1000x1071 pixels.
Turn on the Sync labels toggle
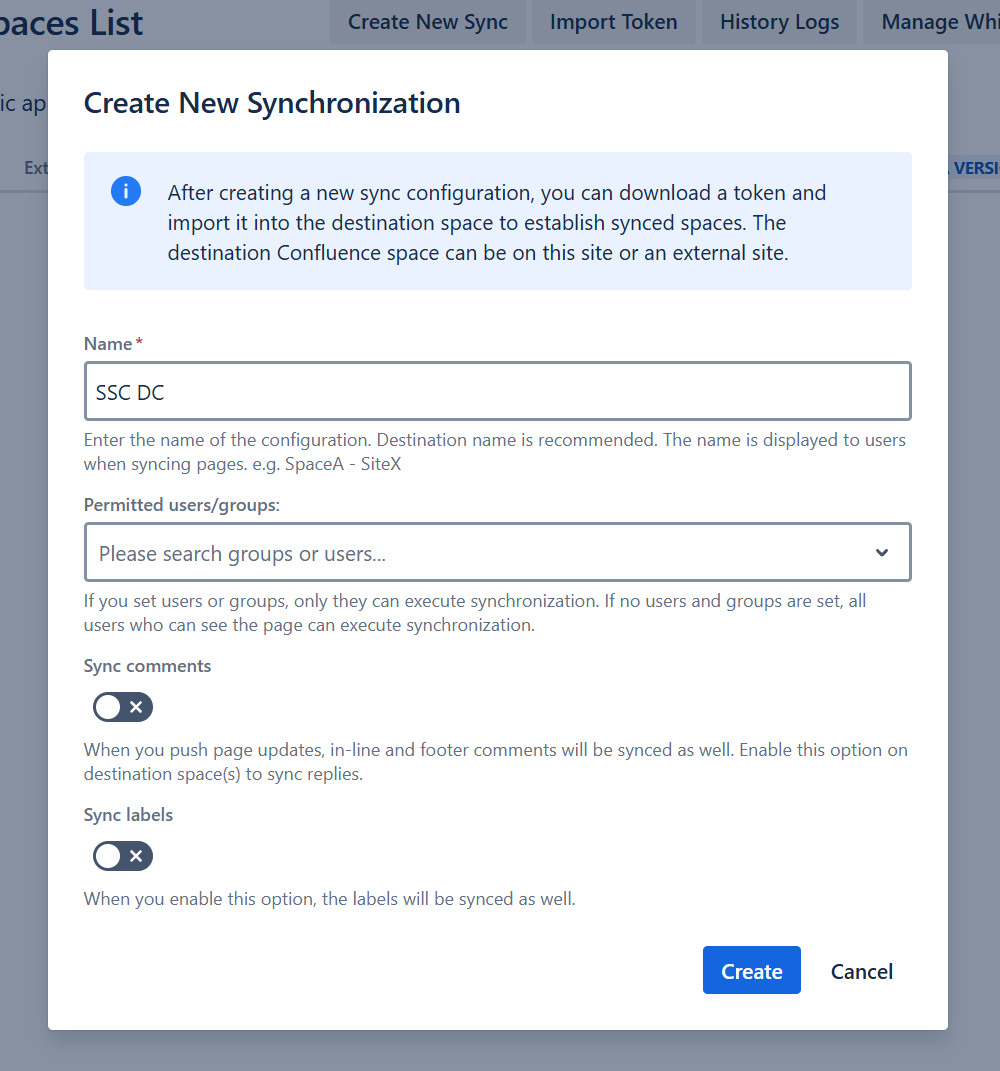click(123, 856)
